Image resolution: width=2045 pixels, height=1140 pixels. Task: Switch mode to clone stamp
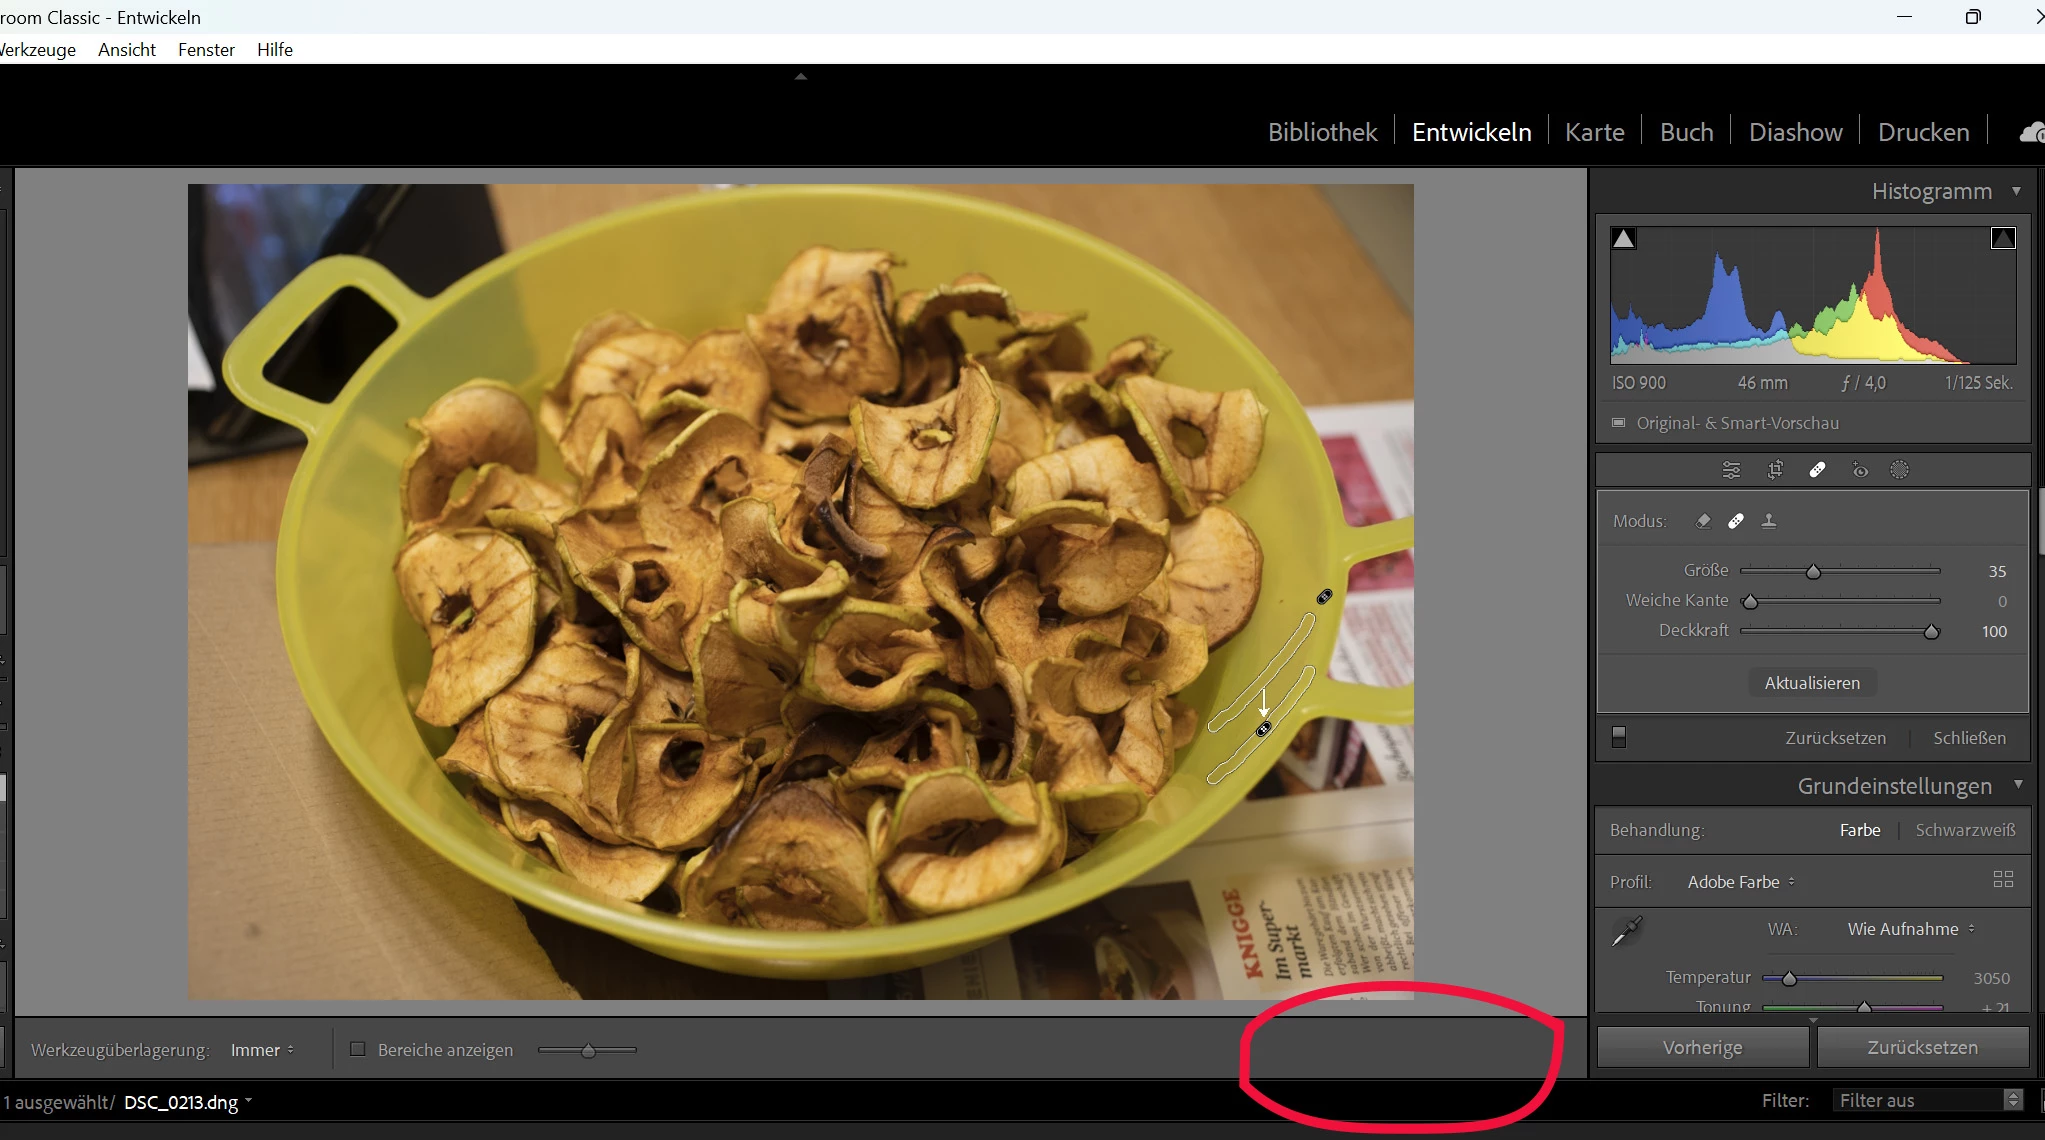tap(1769, 521)
